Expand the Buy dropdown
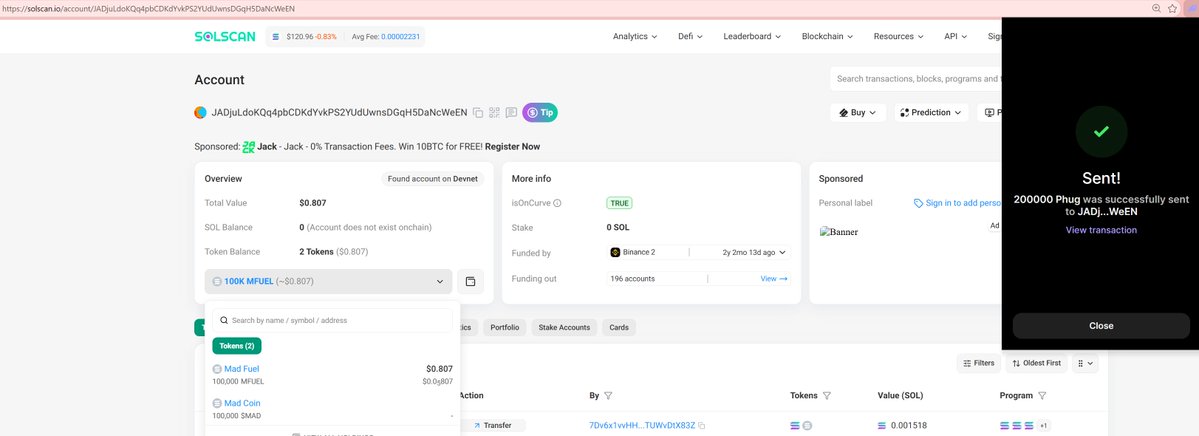 click(858, 112)
